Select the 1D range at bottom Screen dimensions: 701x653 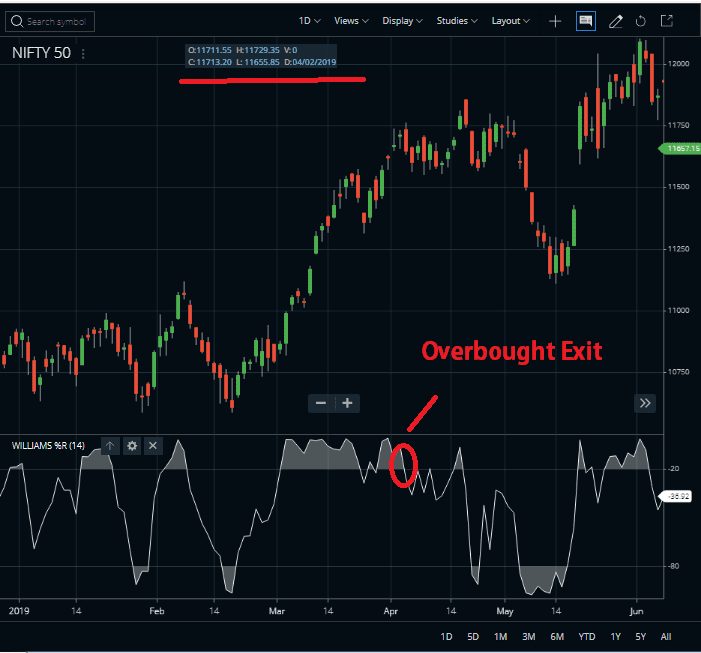(x=446, y=636)
